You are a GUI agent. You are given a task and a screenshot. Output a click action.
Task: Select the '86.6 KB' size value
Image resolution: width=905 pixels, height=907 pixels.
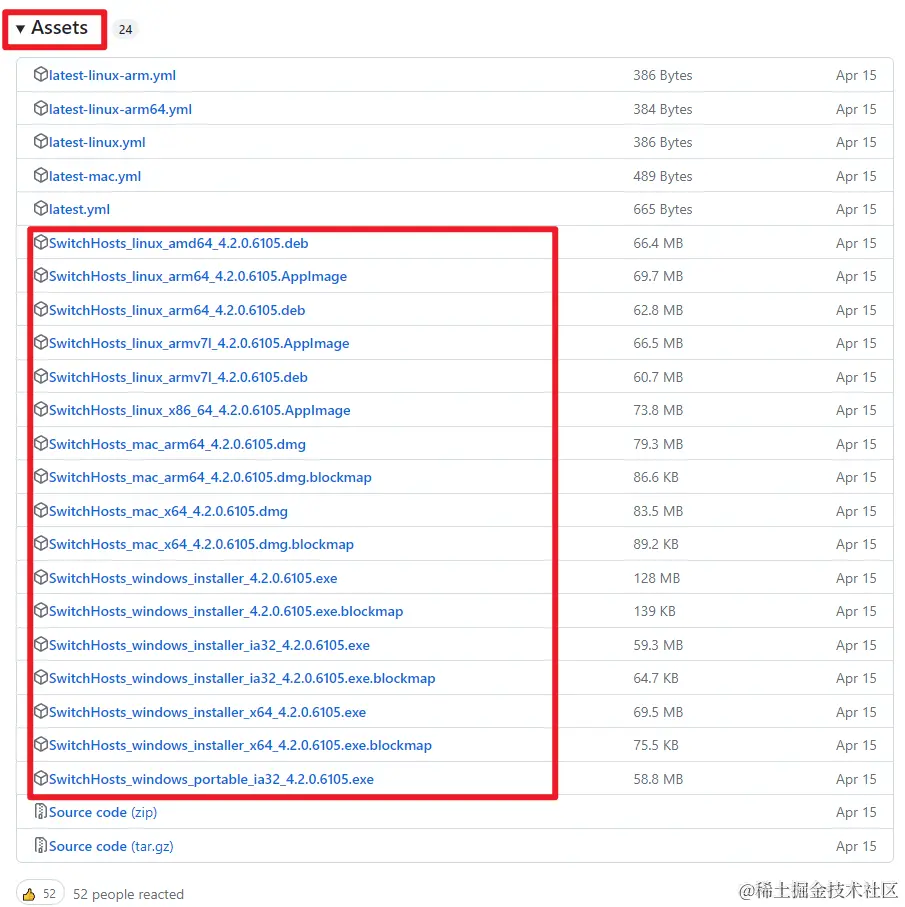656,478
